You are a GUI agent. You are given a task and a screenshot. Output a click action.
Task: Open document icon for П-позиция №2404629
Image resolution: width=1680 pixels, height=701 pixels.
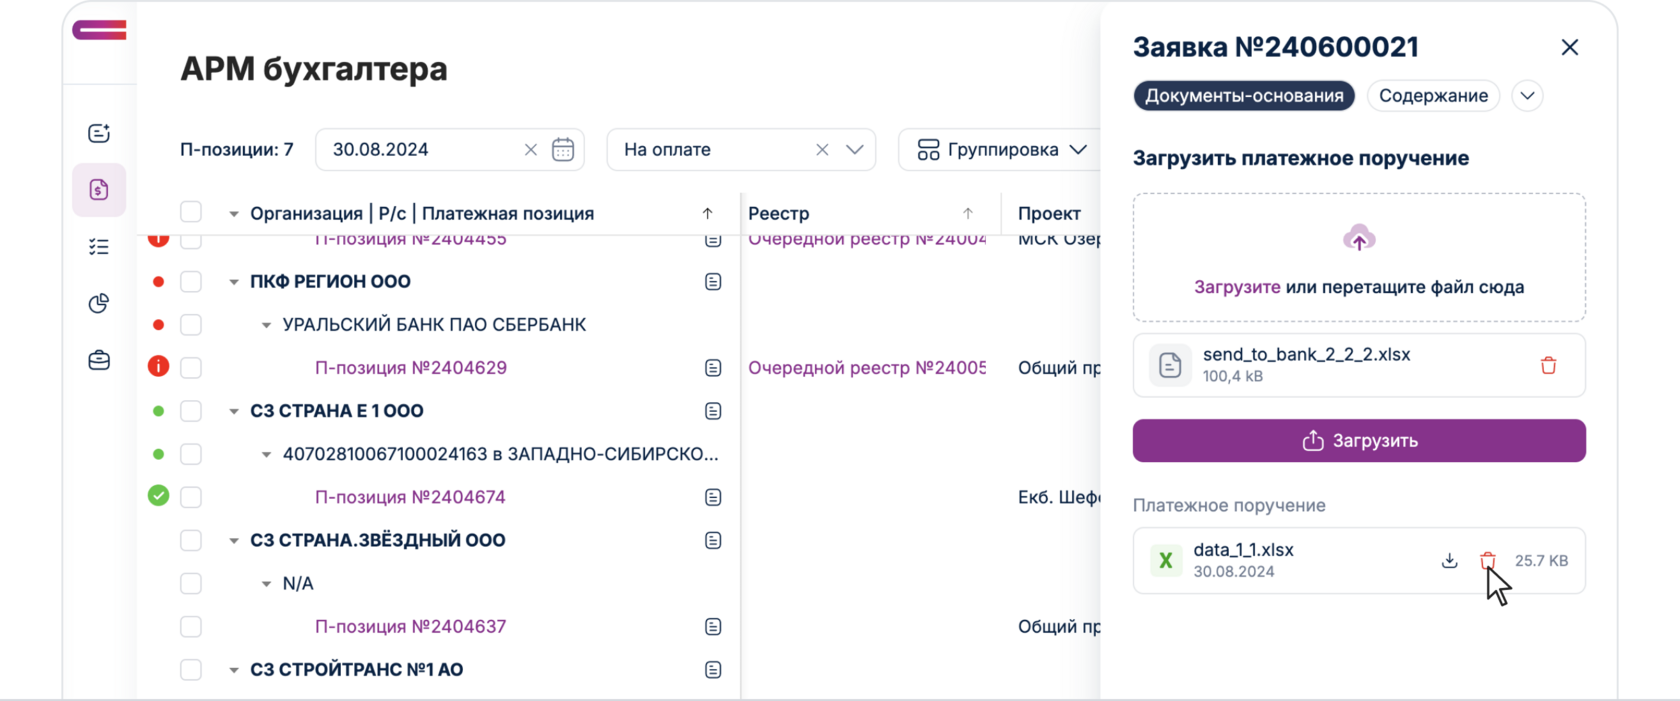point(713,368)
